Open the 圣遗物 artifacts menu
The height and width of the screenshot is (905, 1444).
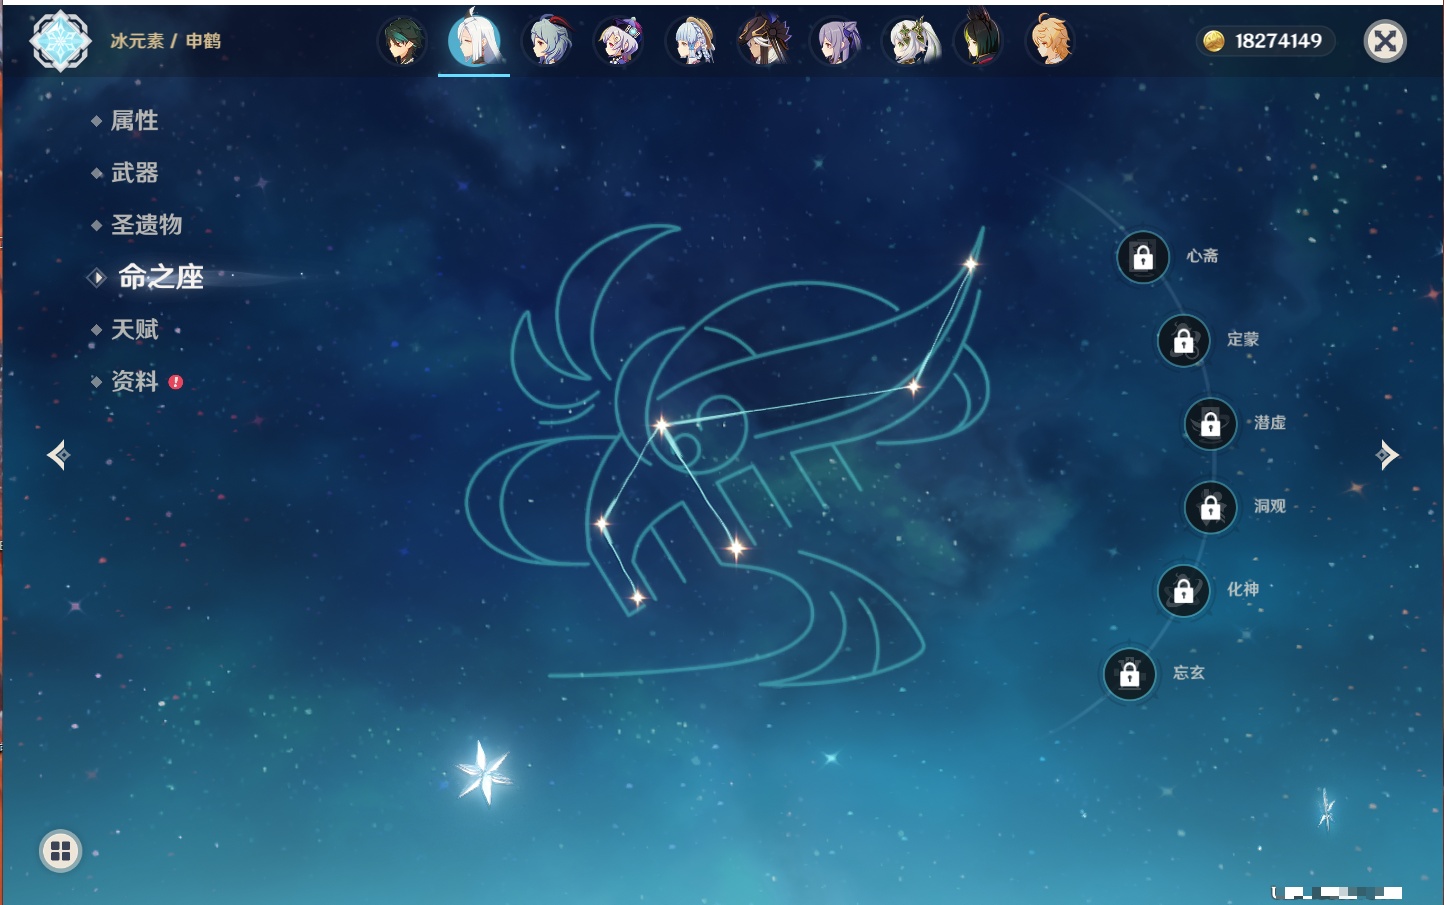[x=146, y=225]
